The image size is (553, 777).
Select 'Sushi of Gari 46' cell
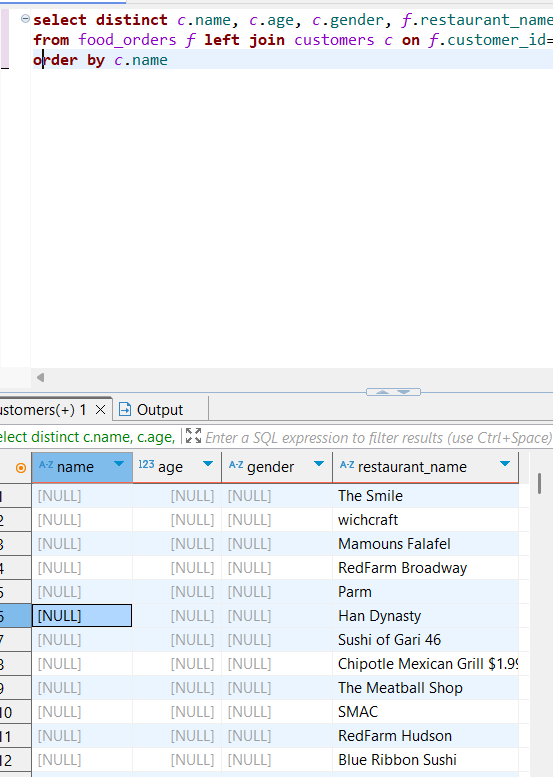(x=426, y=640)
